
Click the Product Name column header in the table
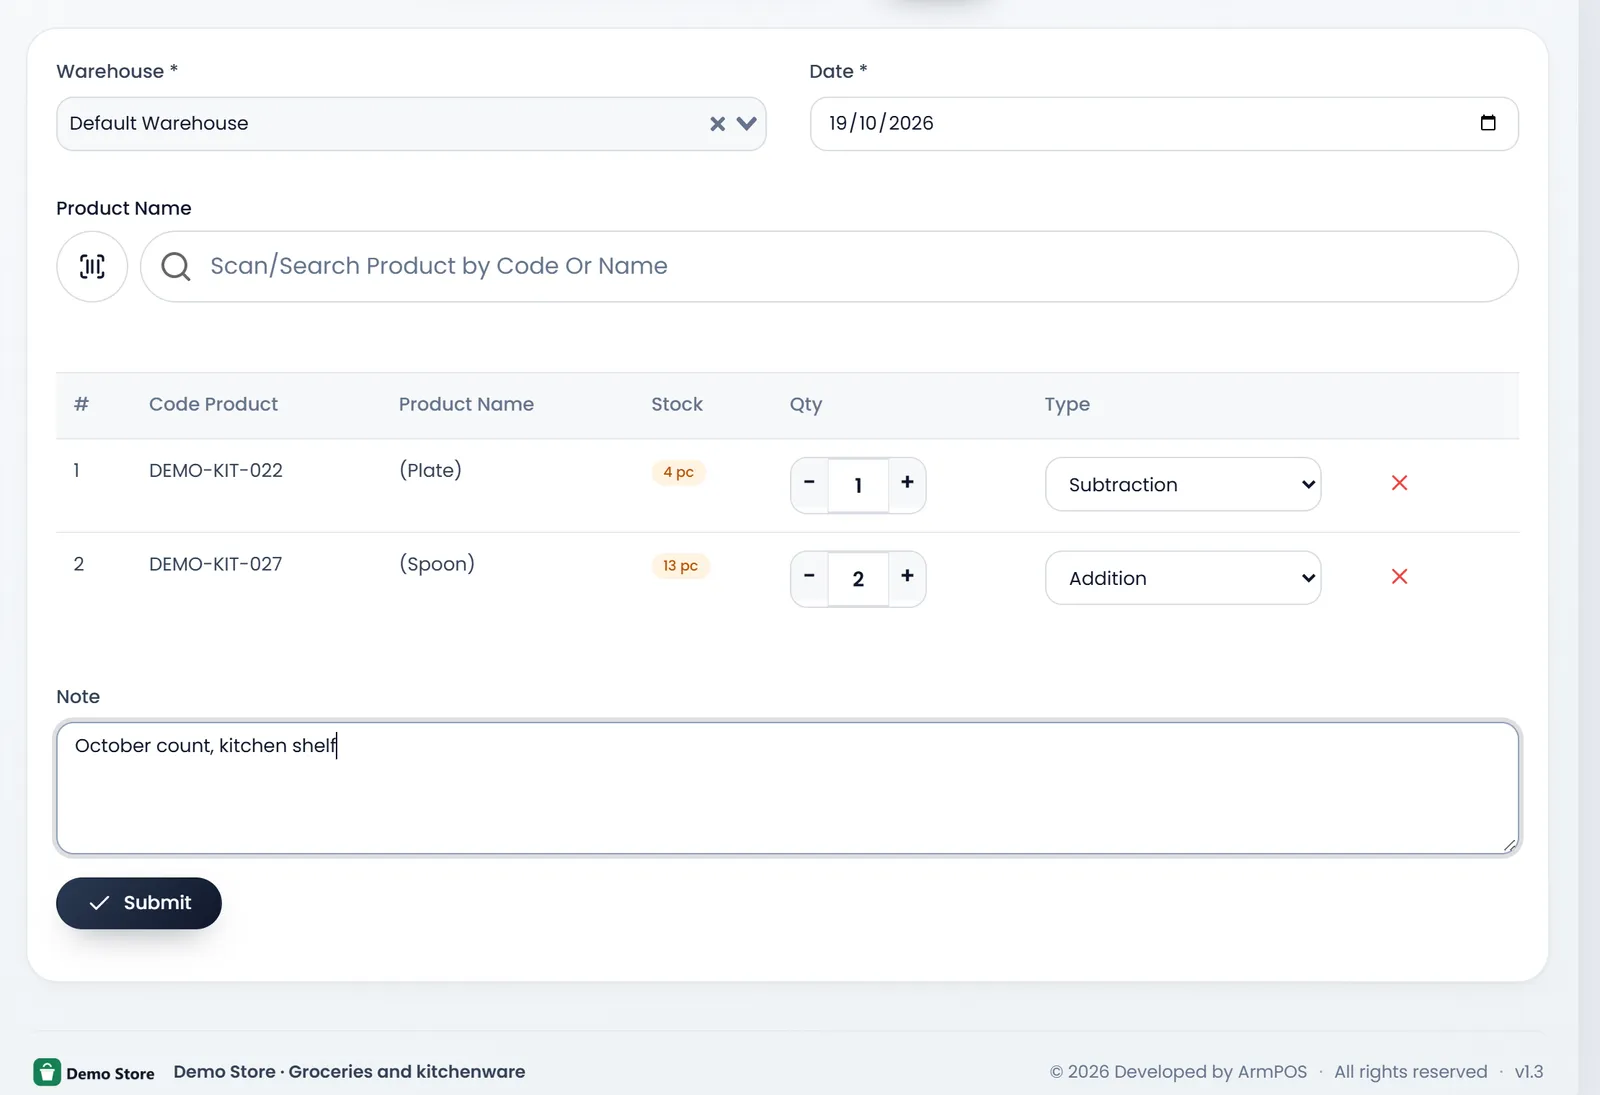[466, 404]
